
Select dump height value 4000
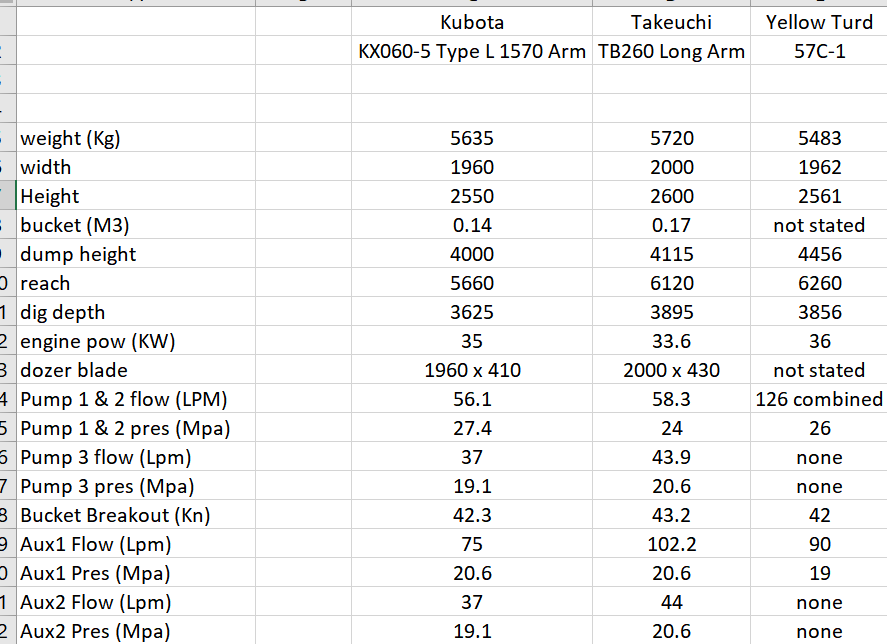pos(472,254)
